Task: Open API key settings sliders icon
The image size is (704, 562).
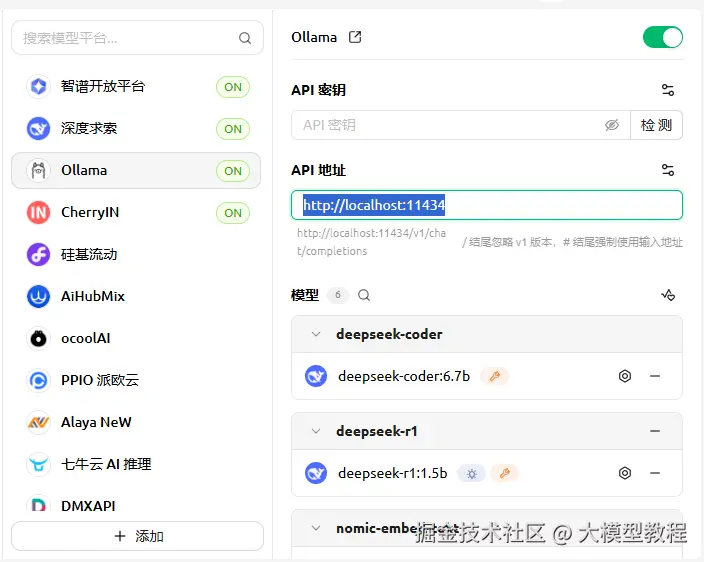Action: coord(668,90)
